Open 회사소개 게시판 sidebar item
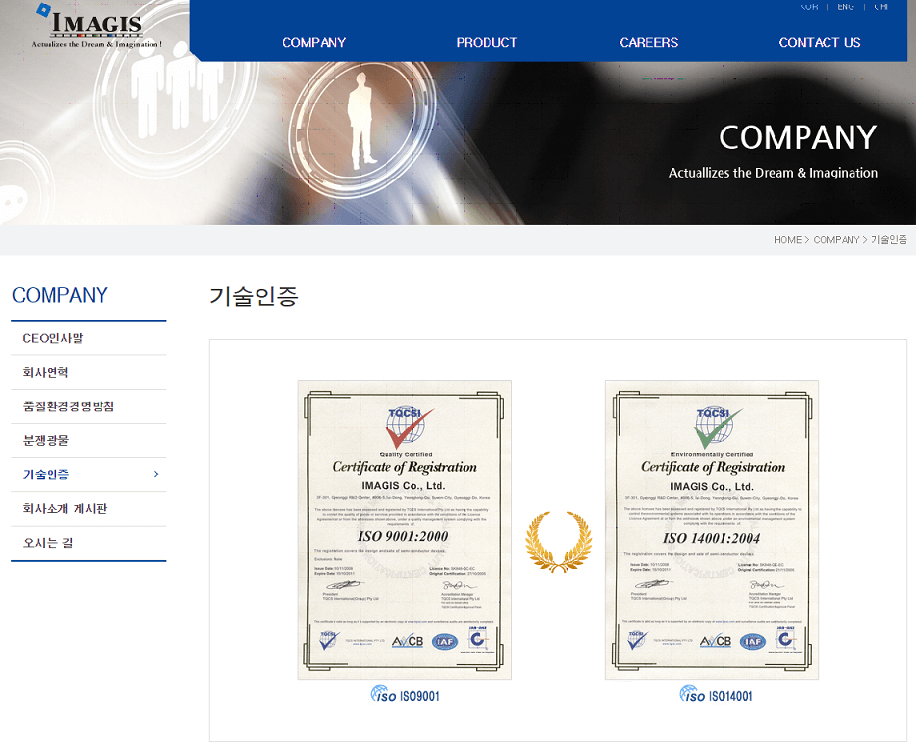Screen dimensions: 916x753 (x=89, y=509)
